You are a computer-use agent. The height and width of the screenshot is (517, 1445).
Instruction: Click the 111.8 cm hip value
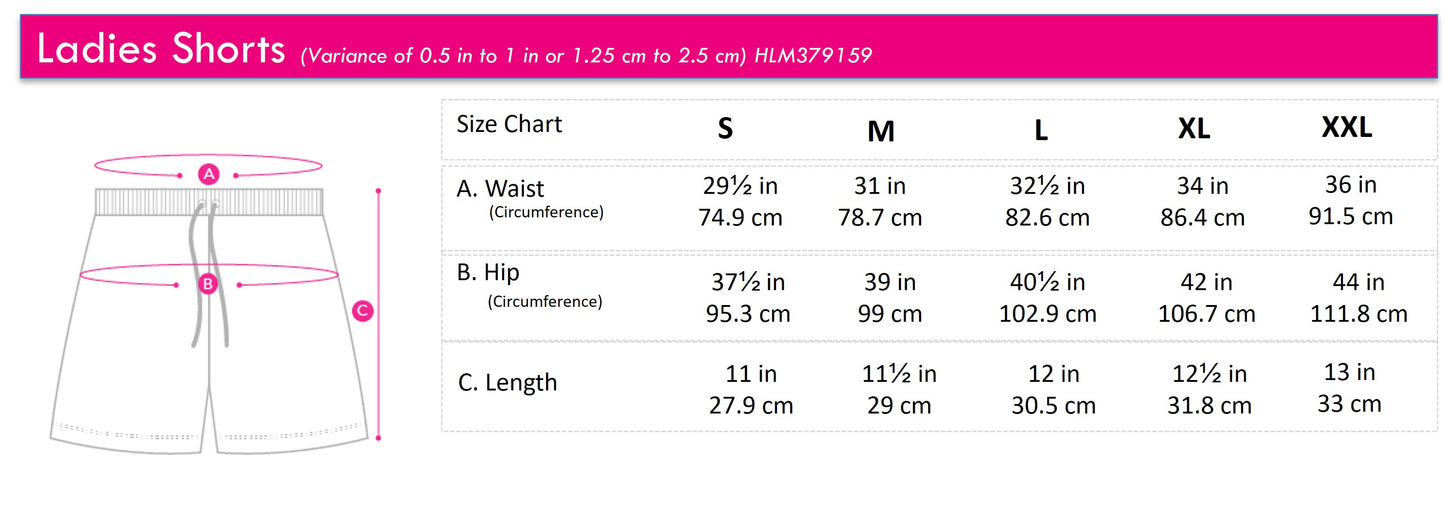[1358, 314]
